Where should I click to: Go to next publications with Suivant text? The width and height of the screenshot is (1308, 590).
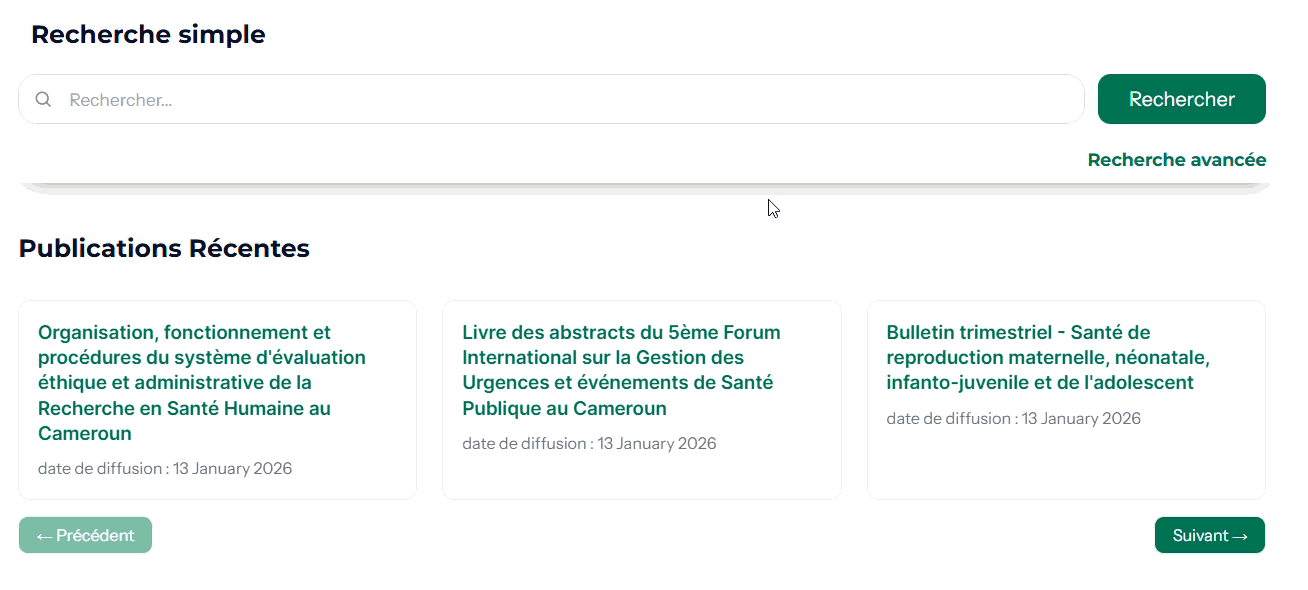pyautogui.click(x=1200, y=535)
